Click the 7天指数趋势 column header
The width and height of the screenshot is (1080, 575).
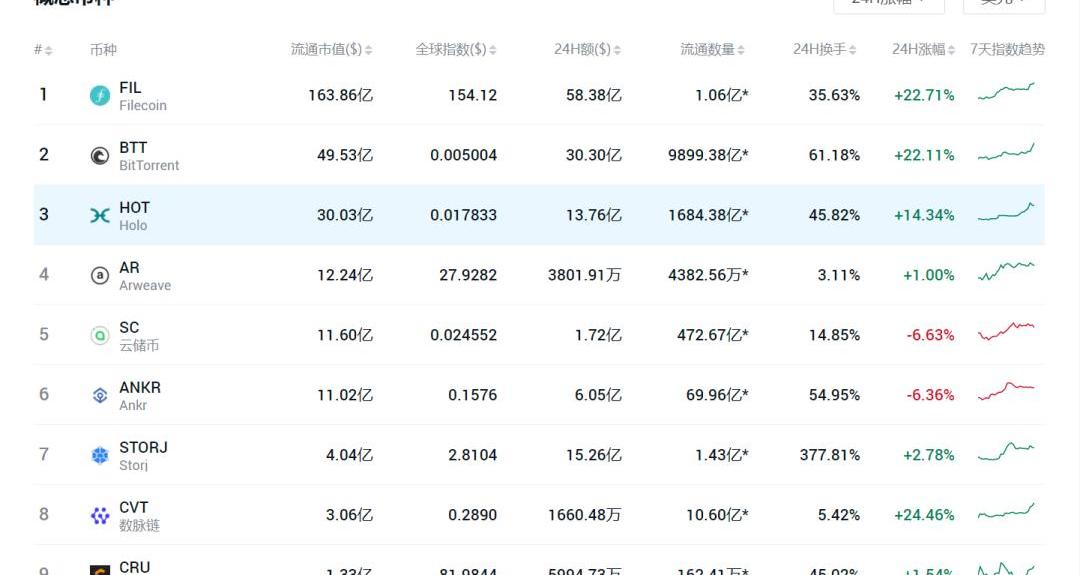coord(1007,50)
